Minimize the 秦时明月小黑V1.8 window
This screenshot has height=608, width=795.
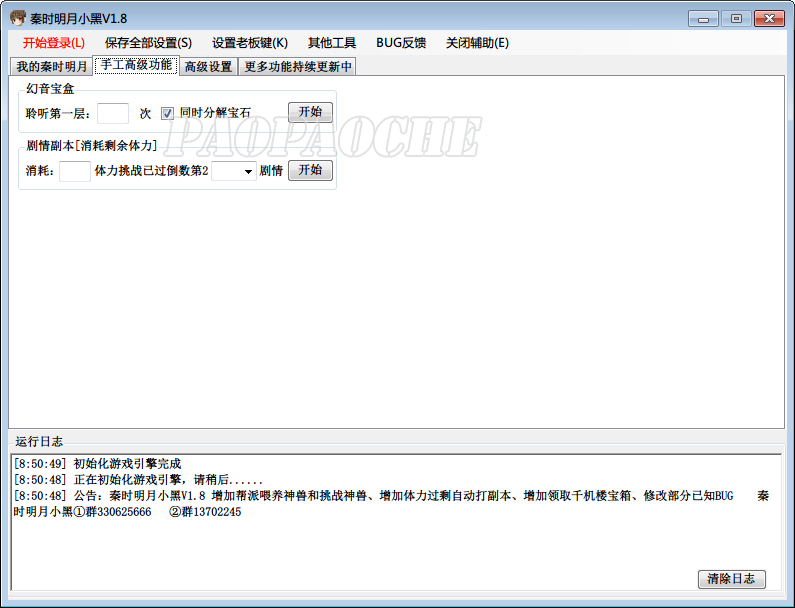[703, 19]
